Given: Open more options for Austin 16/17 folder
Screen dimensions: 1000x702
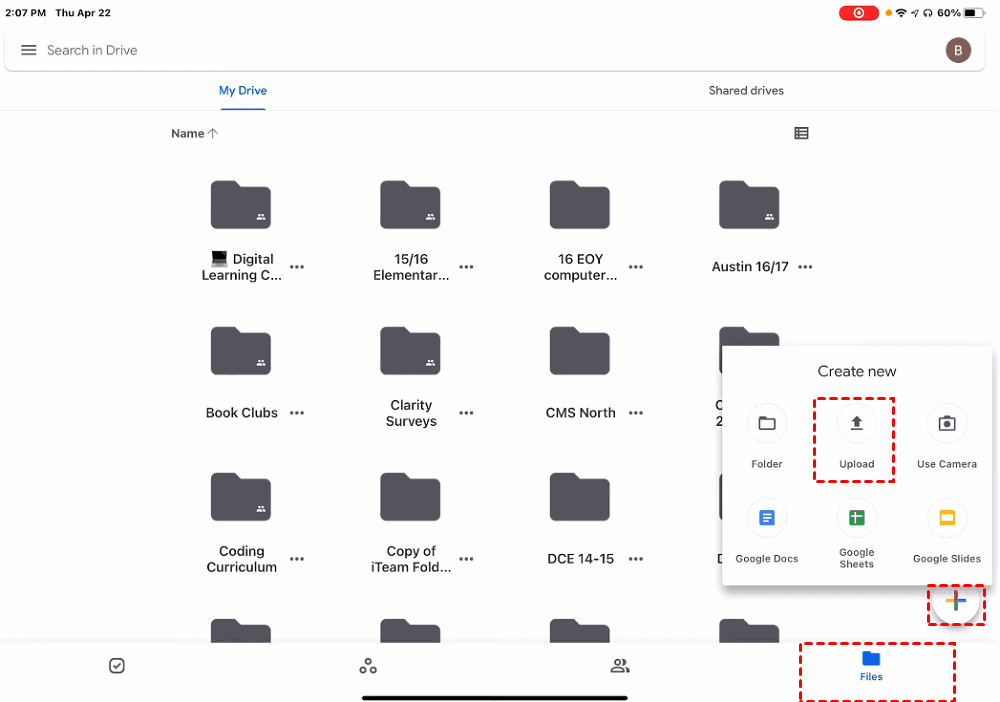Looking at the screenshot, I should click(x=805, y=267).
